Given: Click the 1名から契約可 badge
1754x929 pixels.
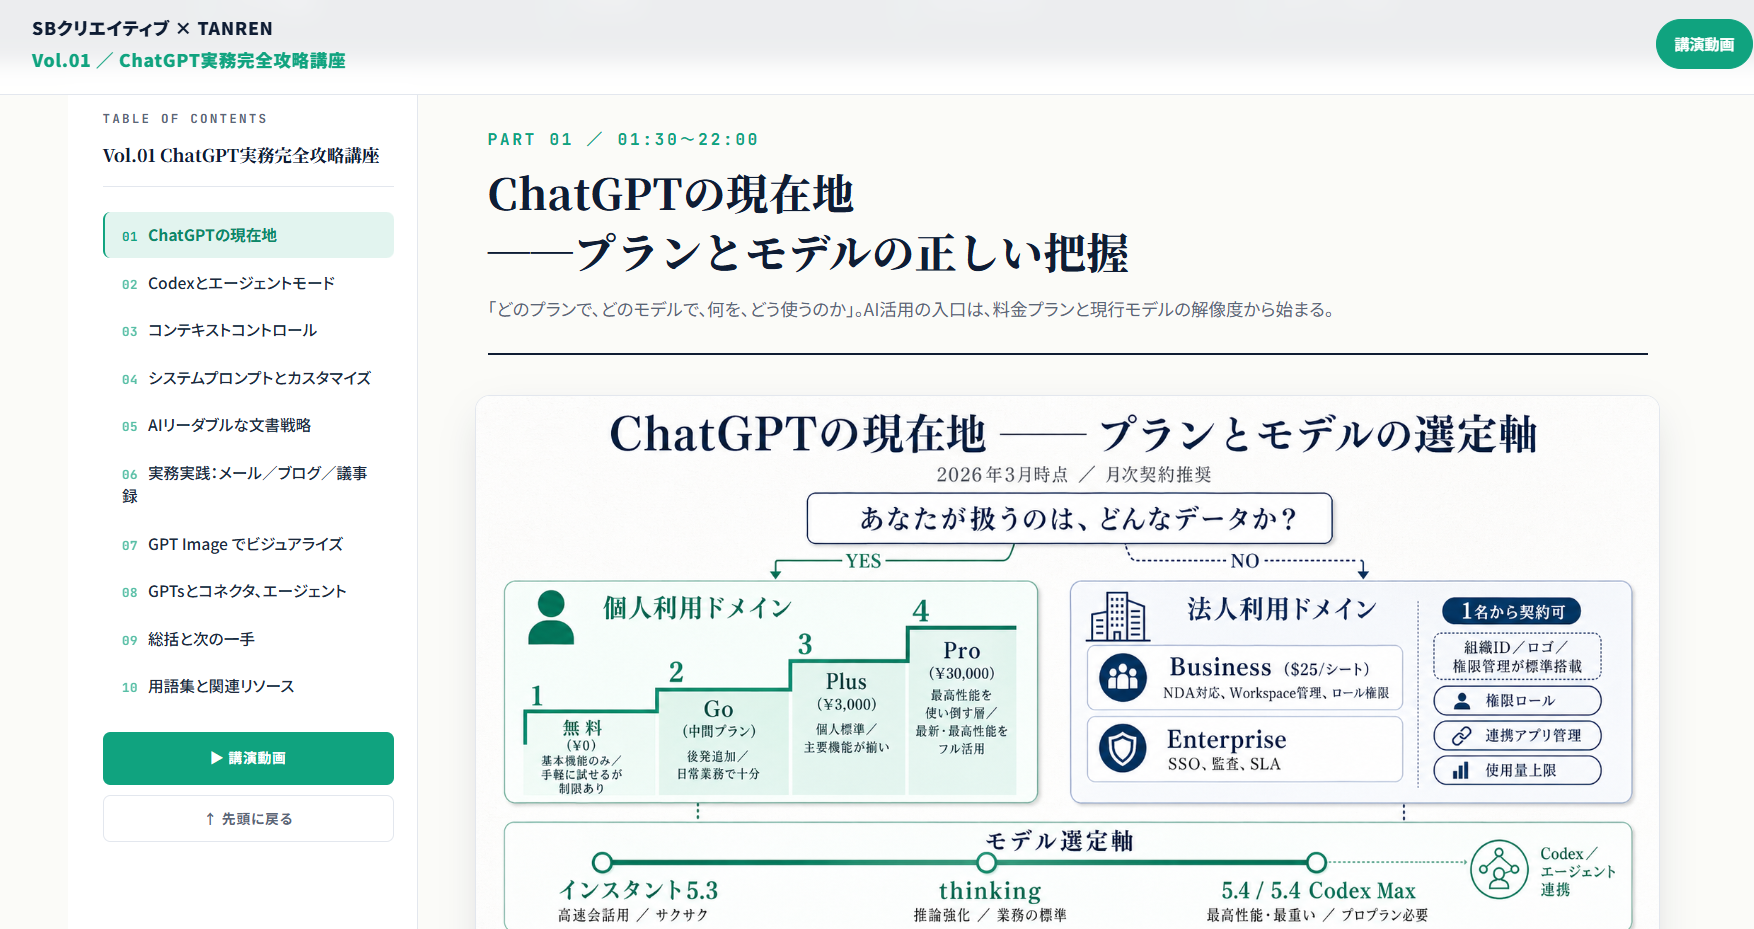Looking at the screenshot, I should (1512, 611).
